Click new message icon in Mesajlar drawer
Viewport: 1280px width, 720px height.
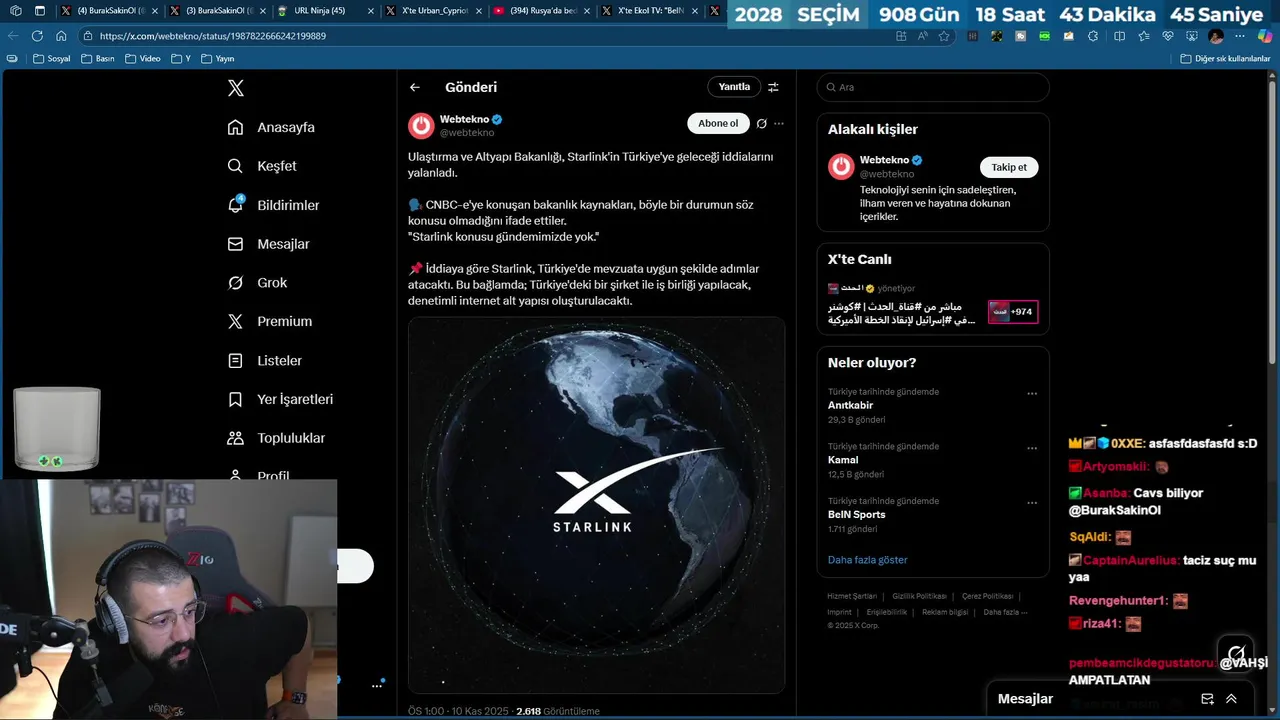point(1207,699)
